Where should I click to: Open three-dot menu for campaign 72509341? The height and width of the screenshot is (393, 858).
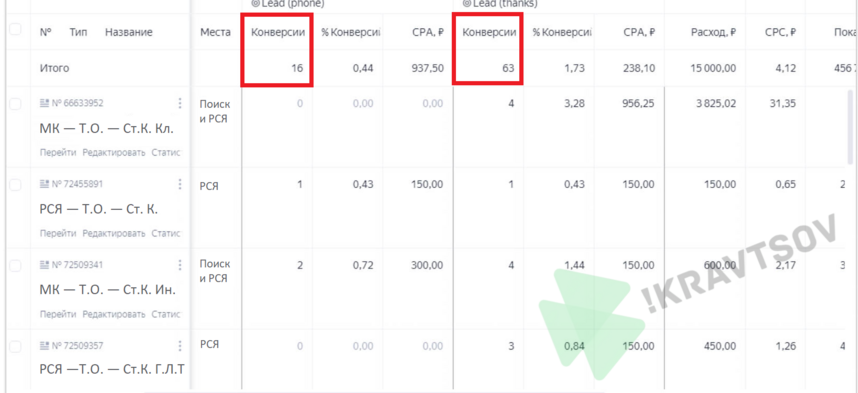180,265
